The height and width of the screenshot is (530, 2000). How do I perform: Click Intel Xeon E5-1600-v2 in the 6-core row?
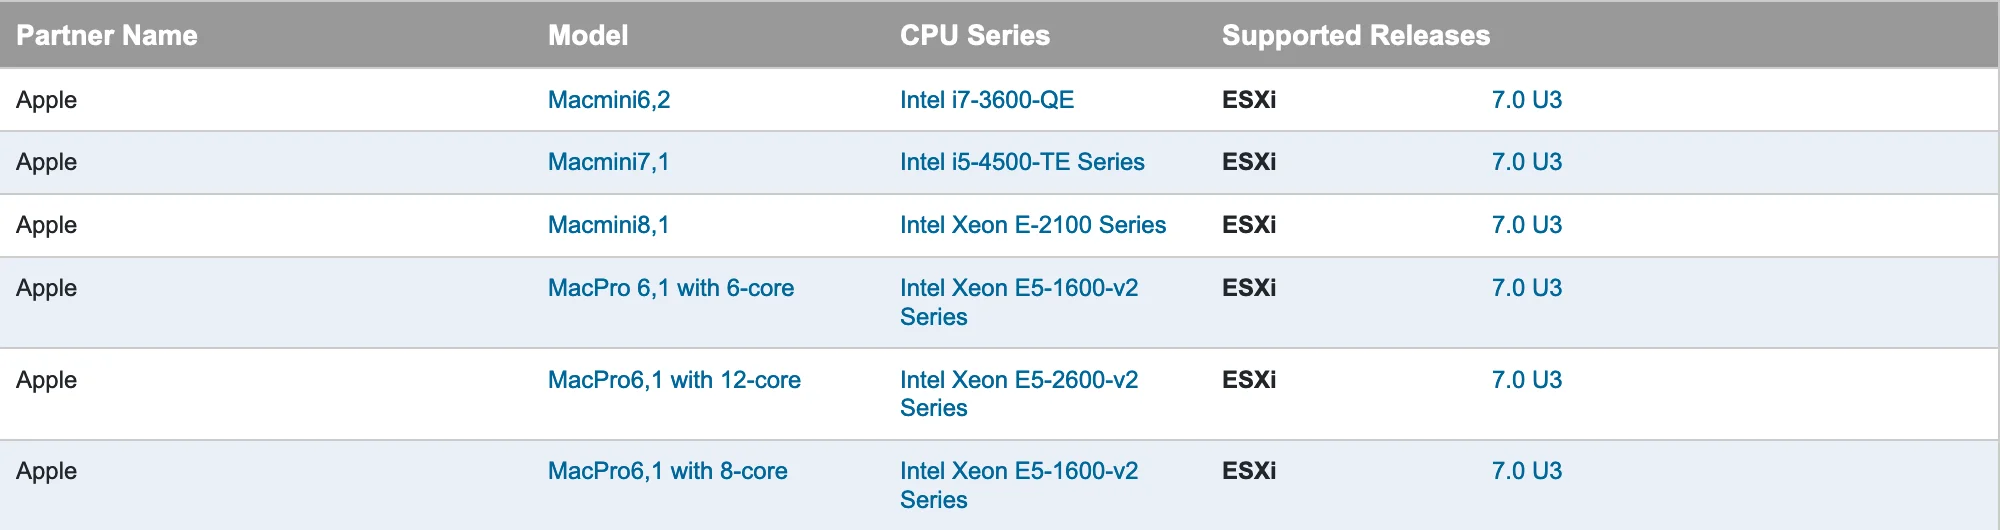pyautogui.click(x=1018, y=288)
